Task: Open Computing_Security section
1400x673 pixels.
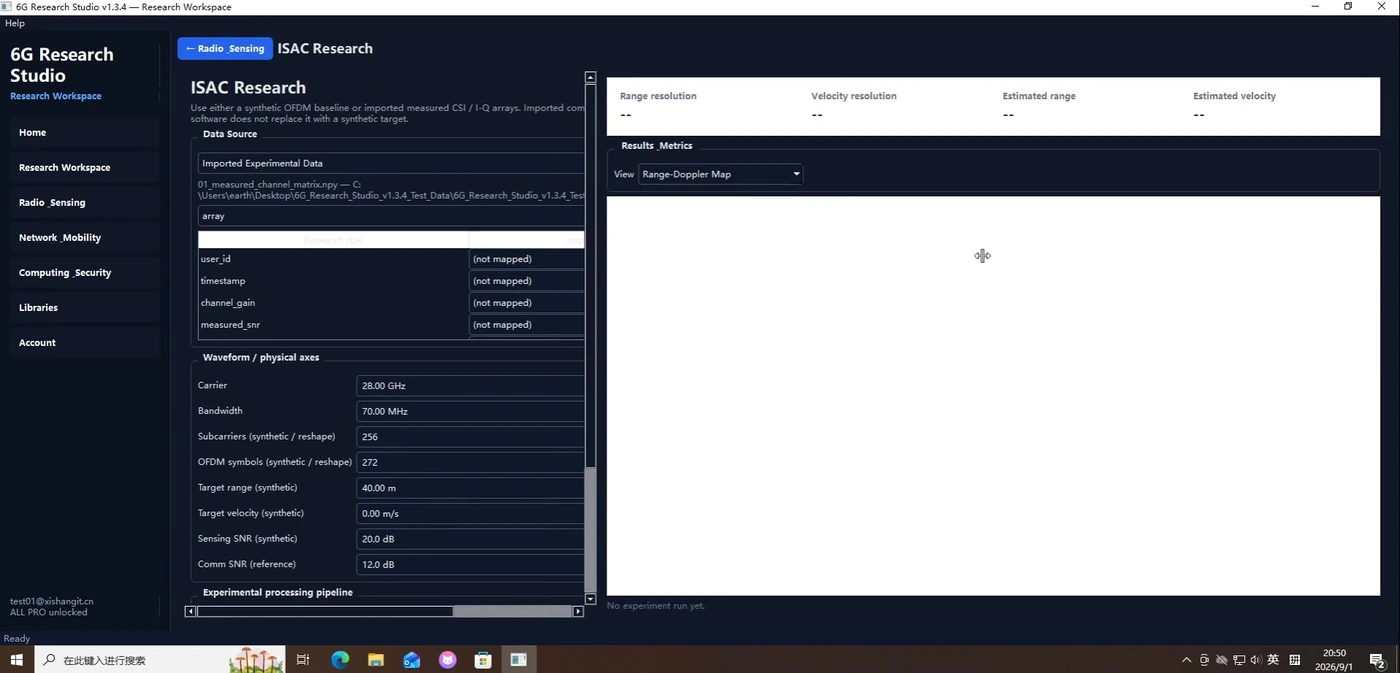Action: click(85, 272)
